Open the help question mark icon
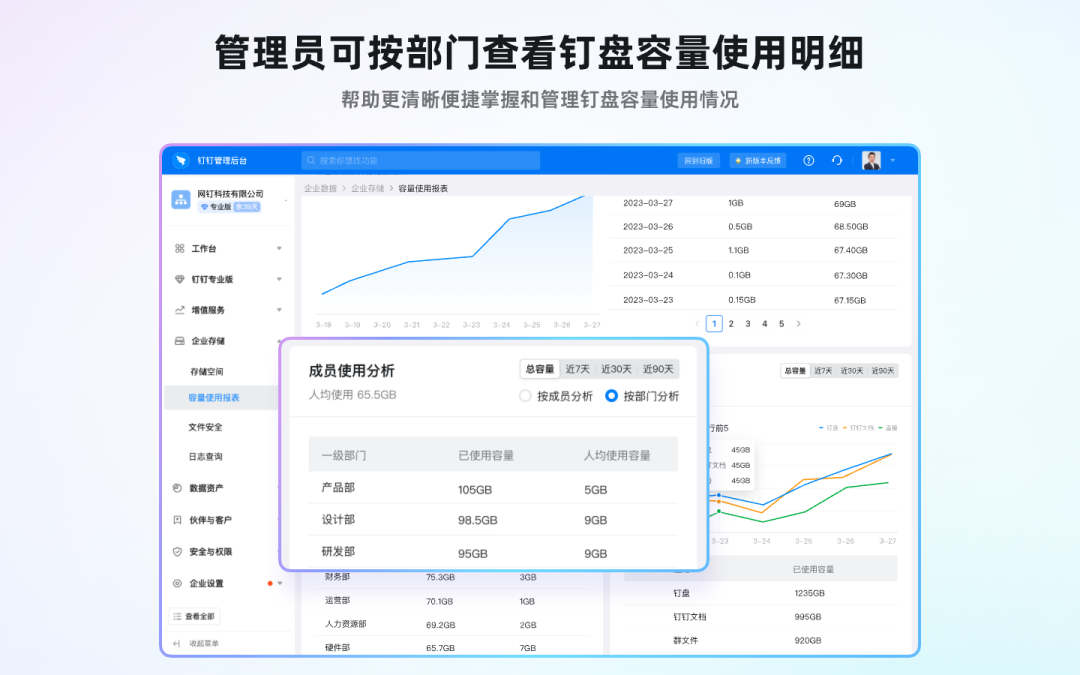Image resolution: width=1080 pixels, height=675 pixels. (x=809, y=160)
